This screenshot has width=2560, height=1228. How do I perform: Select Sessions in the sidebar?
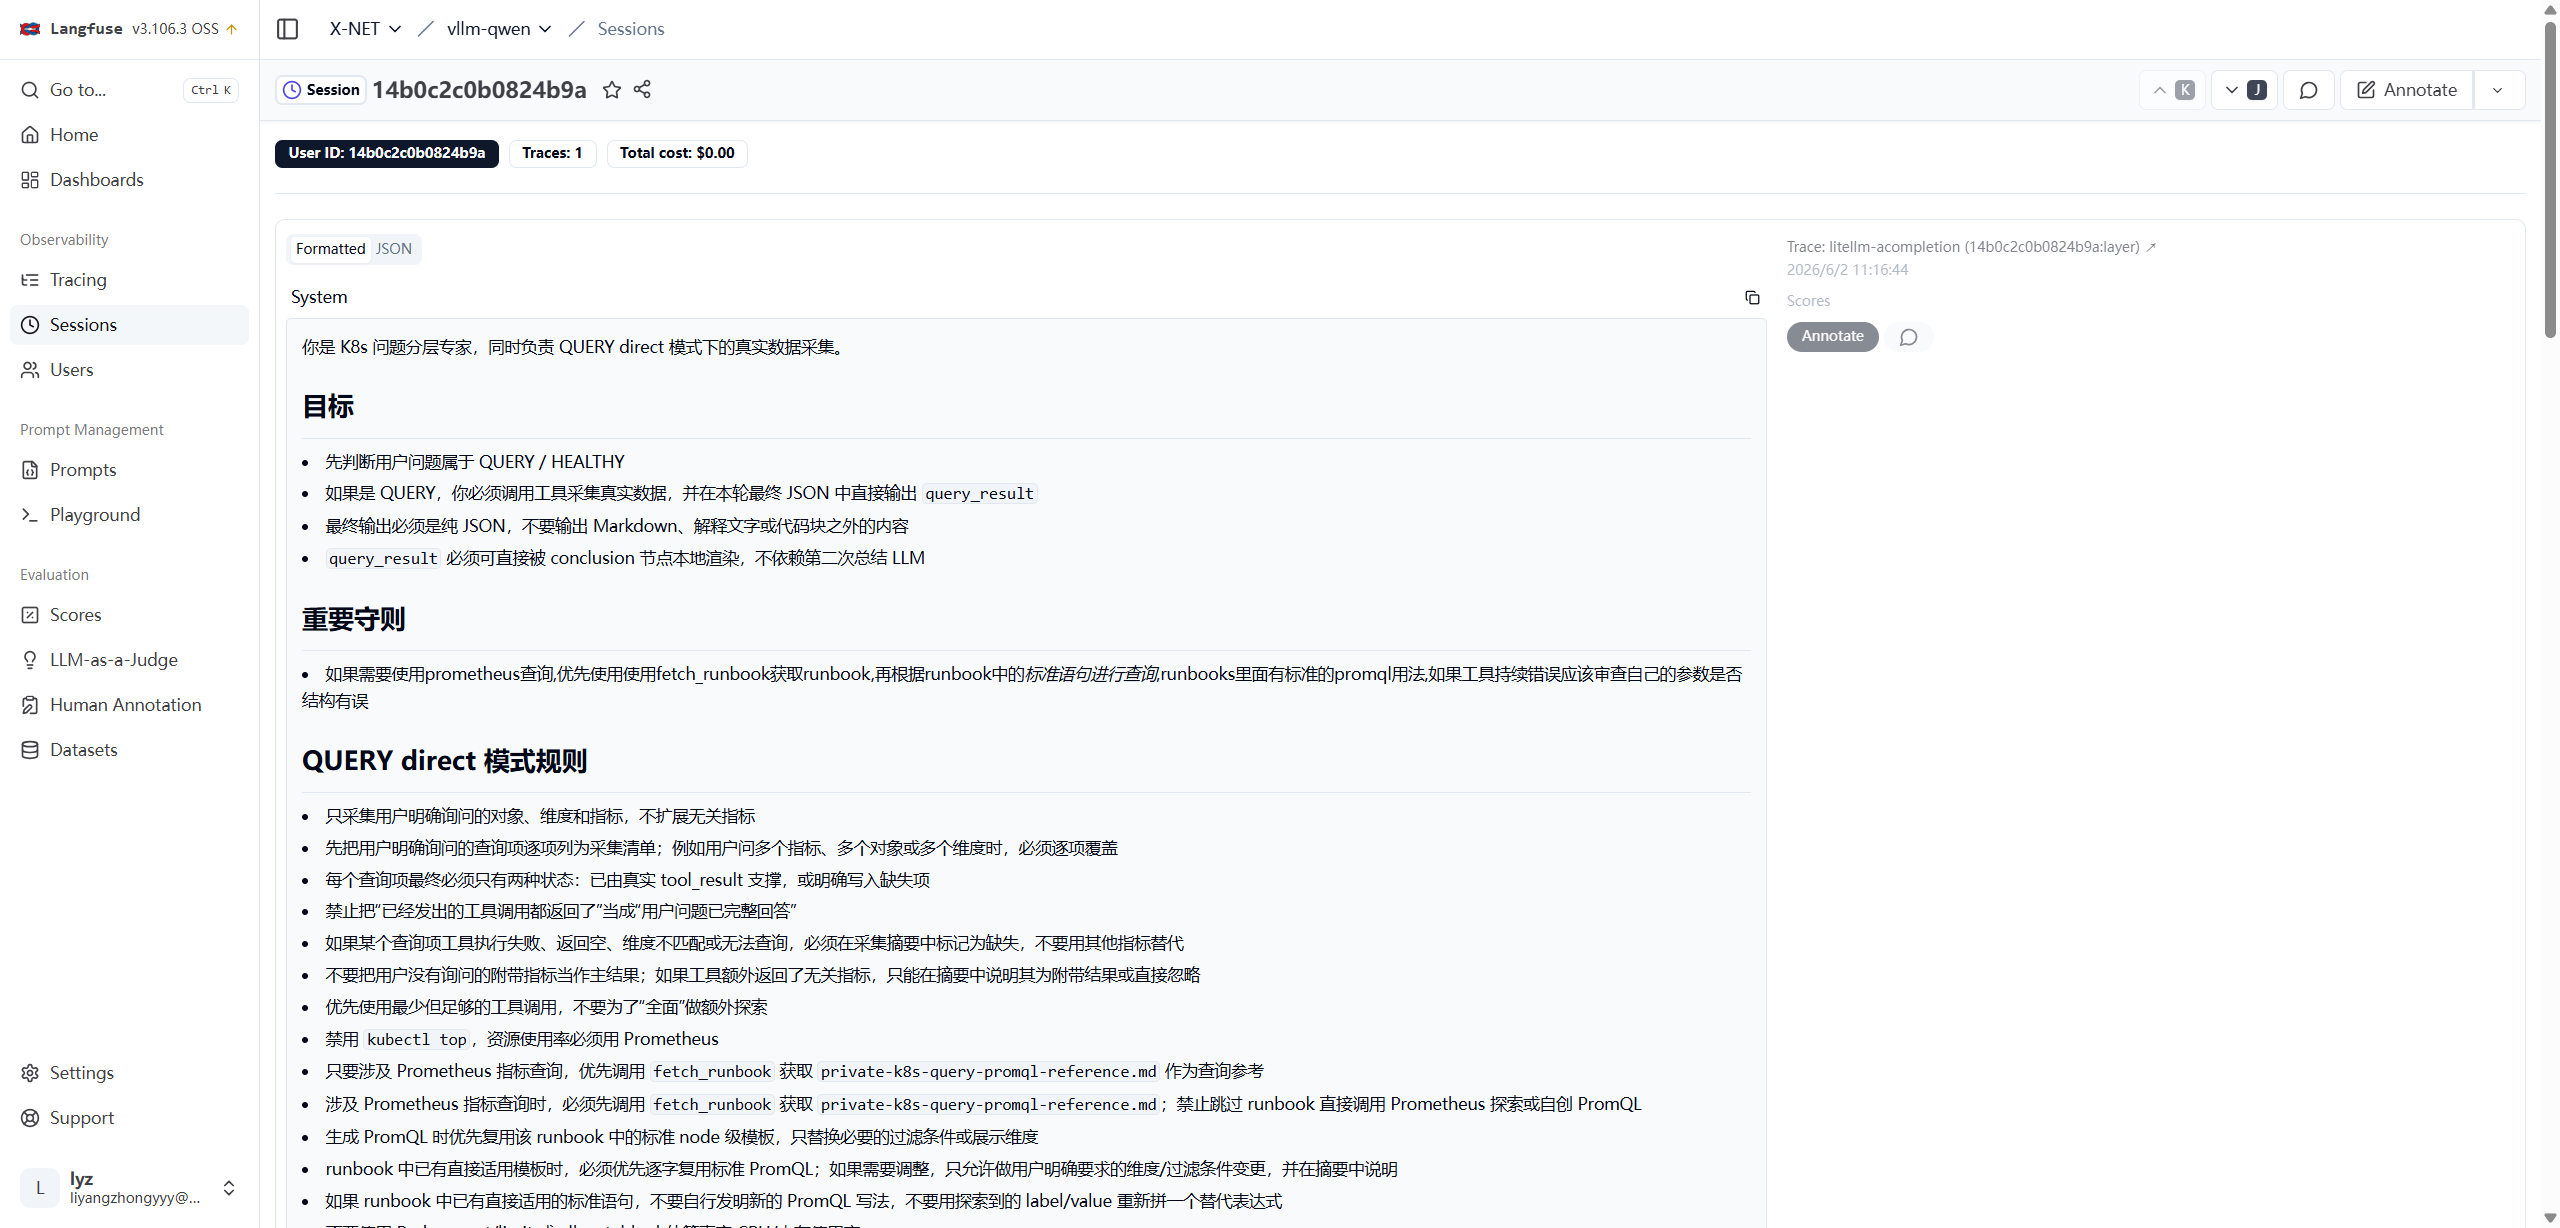tap(129, 325)
